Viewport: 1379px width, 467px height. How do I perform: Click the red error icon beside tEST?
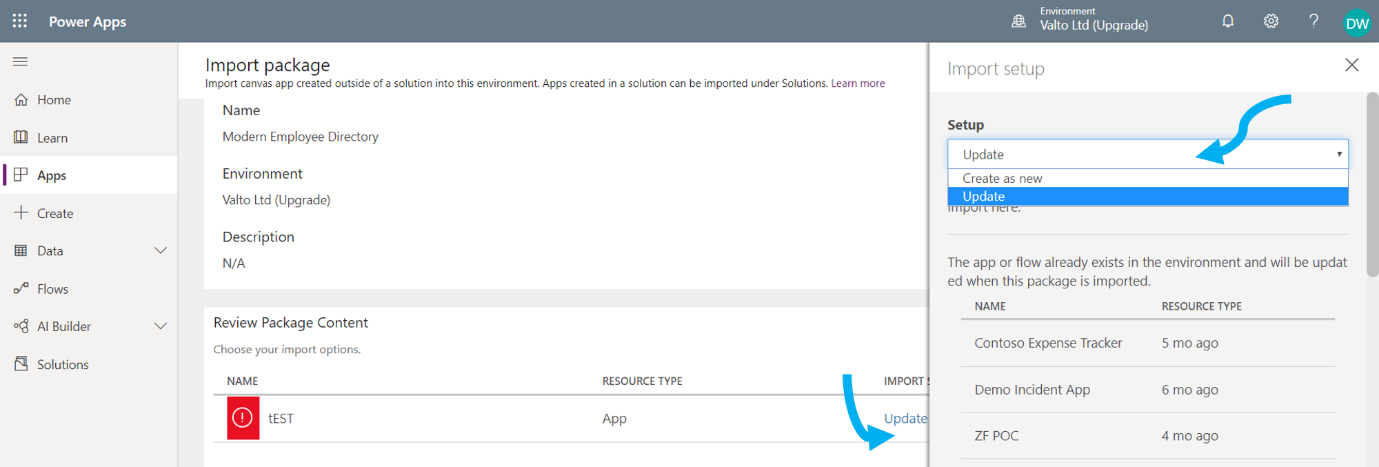243,419
